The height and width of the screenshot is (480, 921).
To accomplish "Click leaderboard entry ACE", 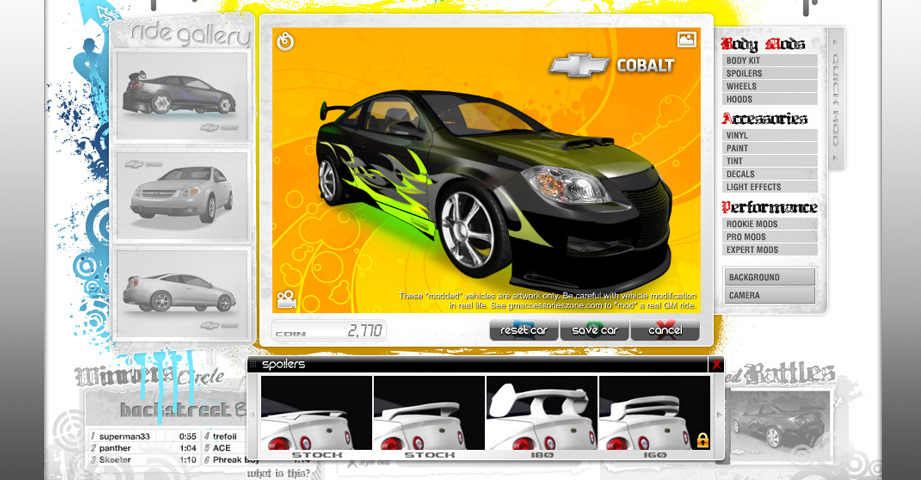I will point(224,448).
